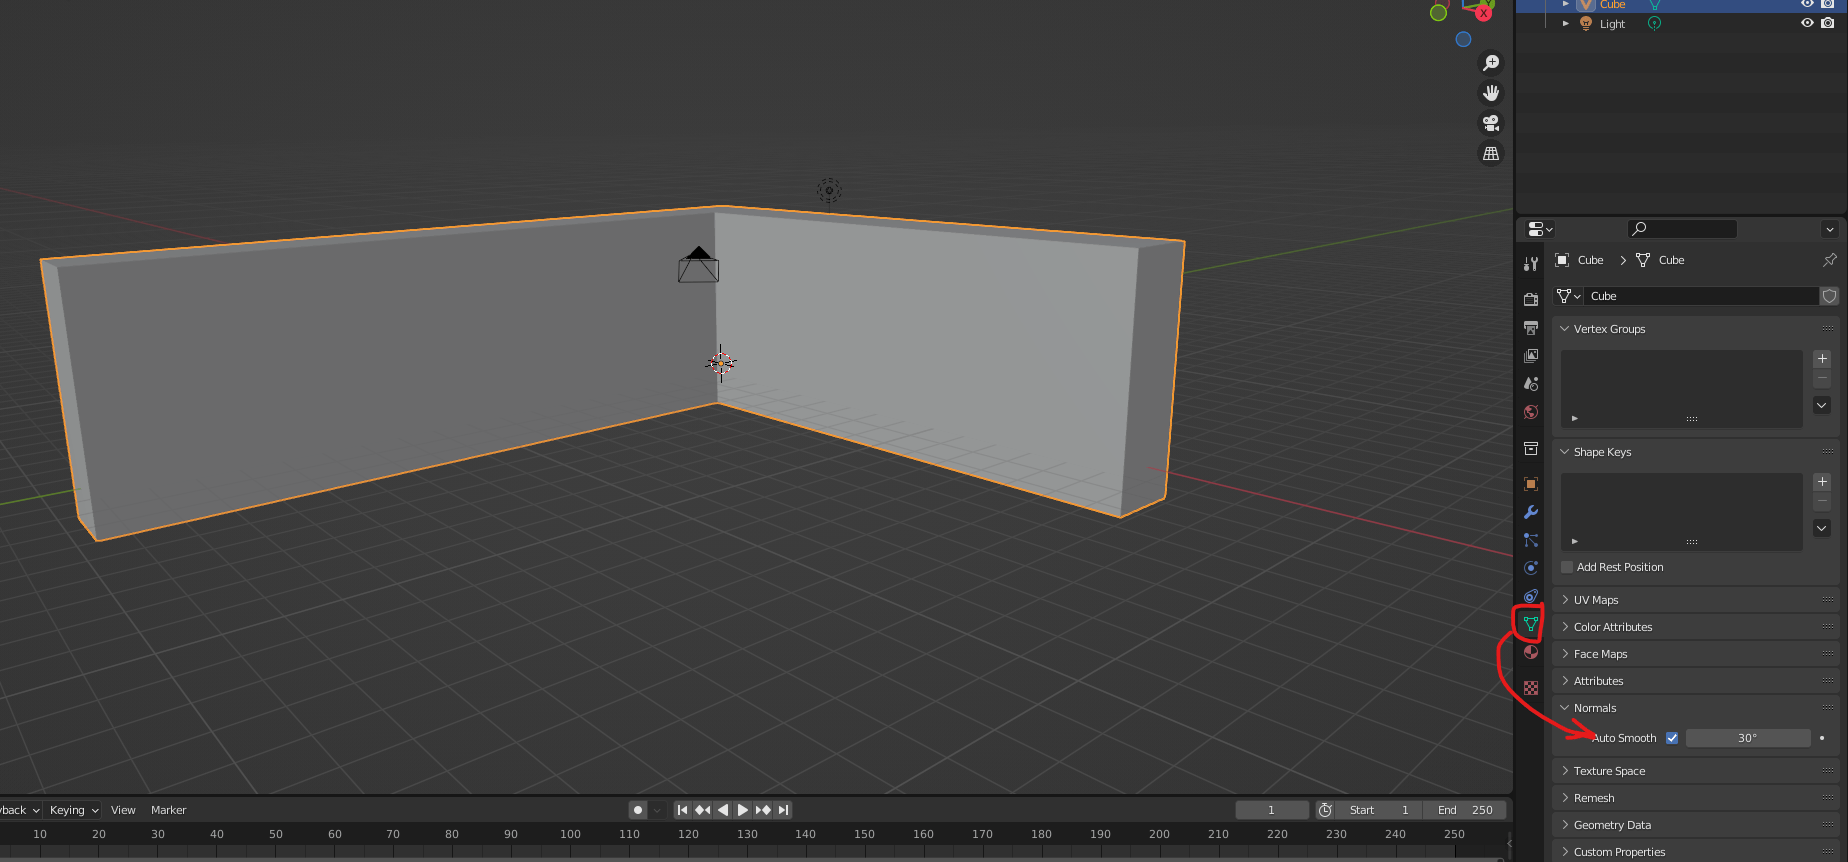Expand the Light tree row in outliner

point(1566,23)
